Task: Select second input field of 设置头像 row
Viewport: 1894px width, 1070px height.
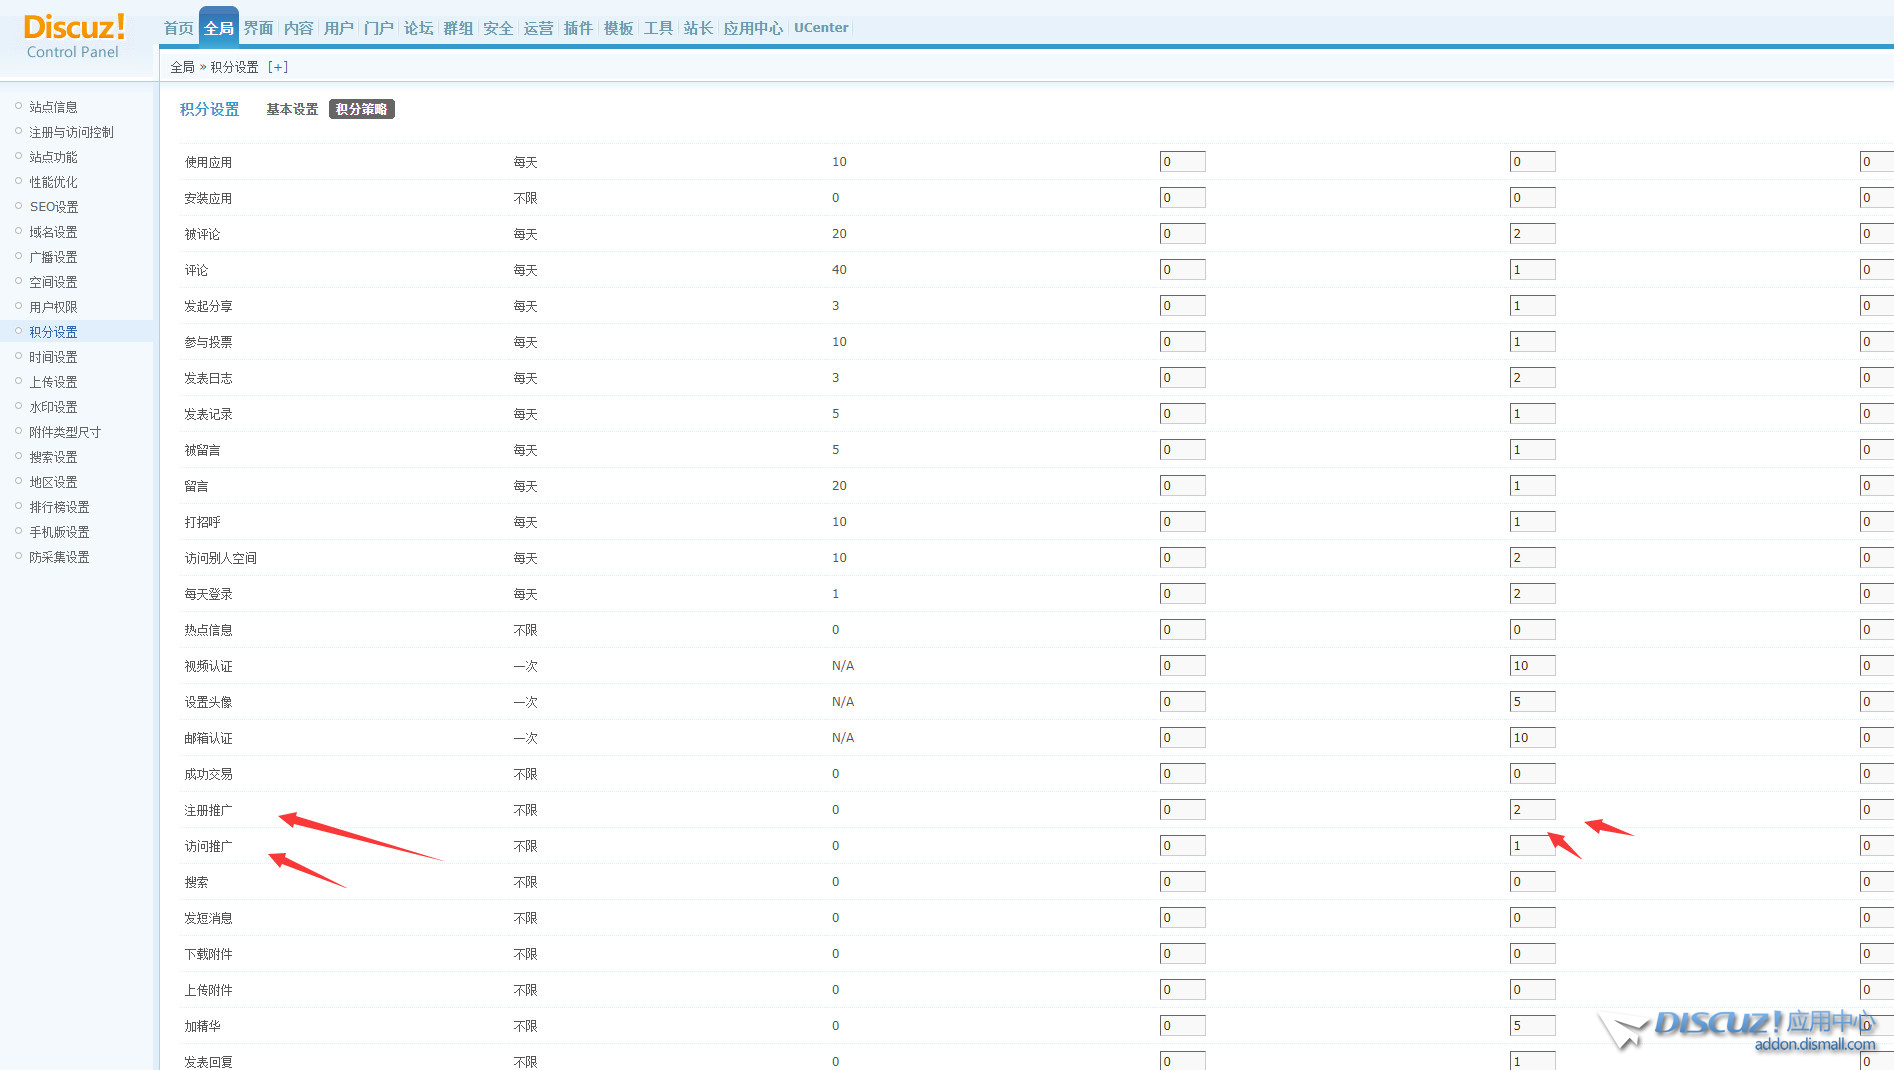Action: pos(1532,702)
